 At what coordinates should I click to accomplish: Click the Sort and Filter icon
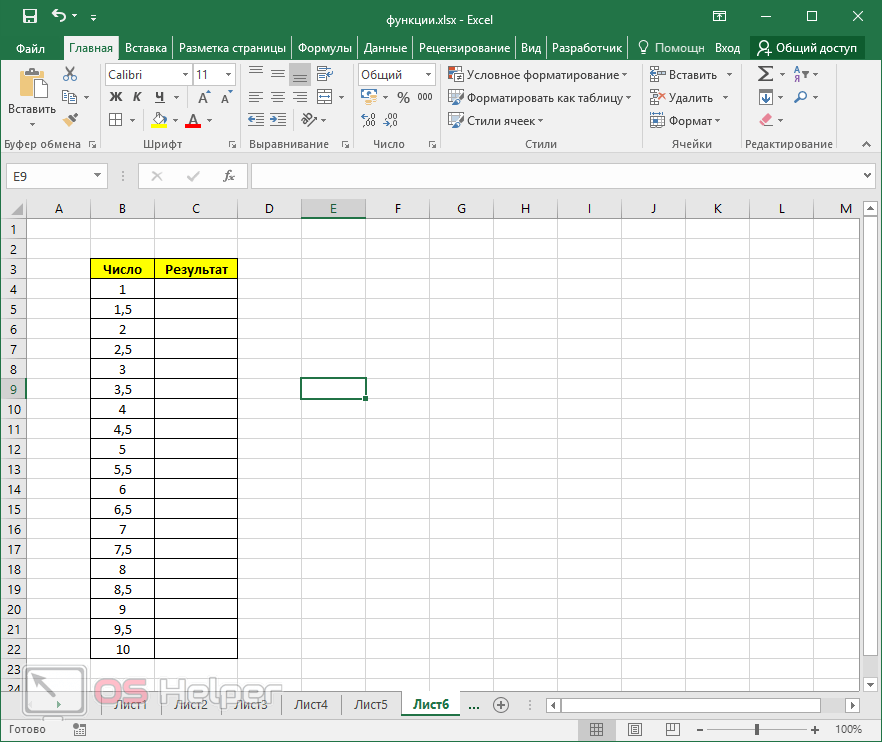pos(801,74)
